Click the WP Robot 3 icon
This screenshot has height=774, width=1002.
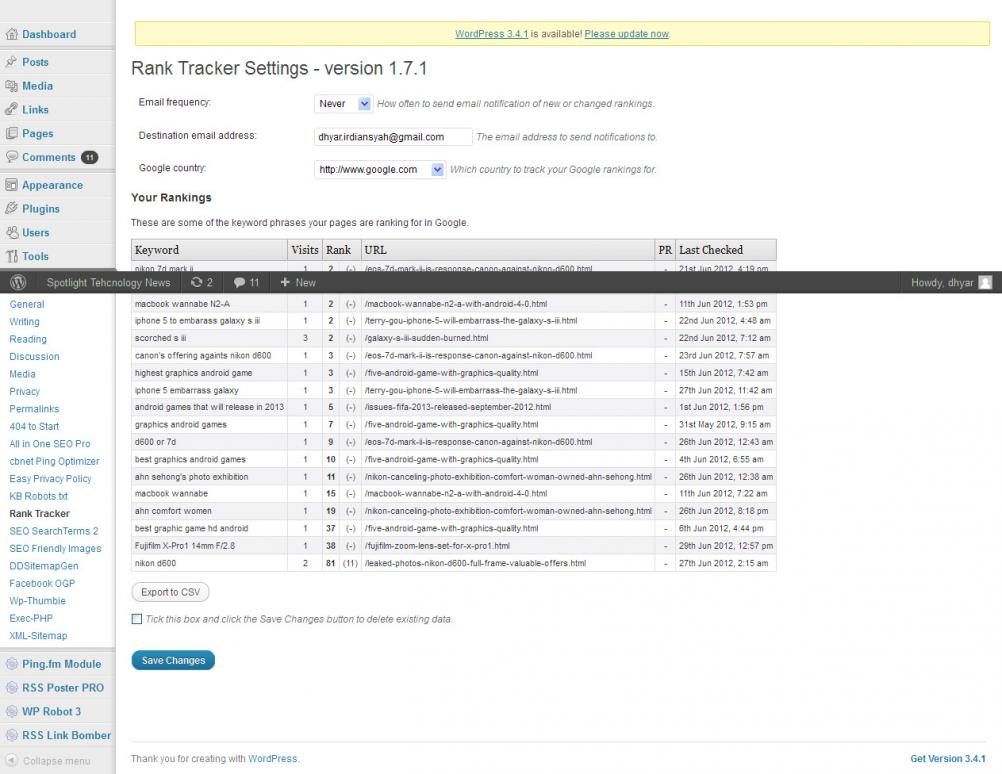point(12,711)
